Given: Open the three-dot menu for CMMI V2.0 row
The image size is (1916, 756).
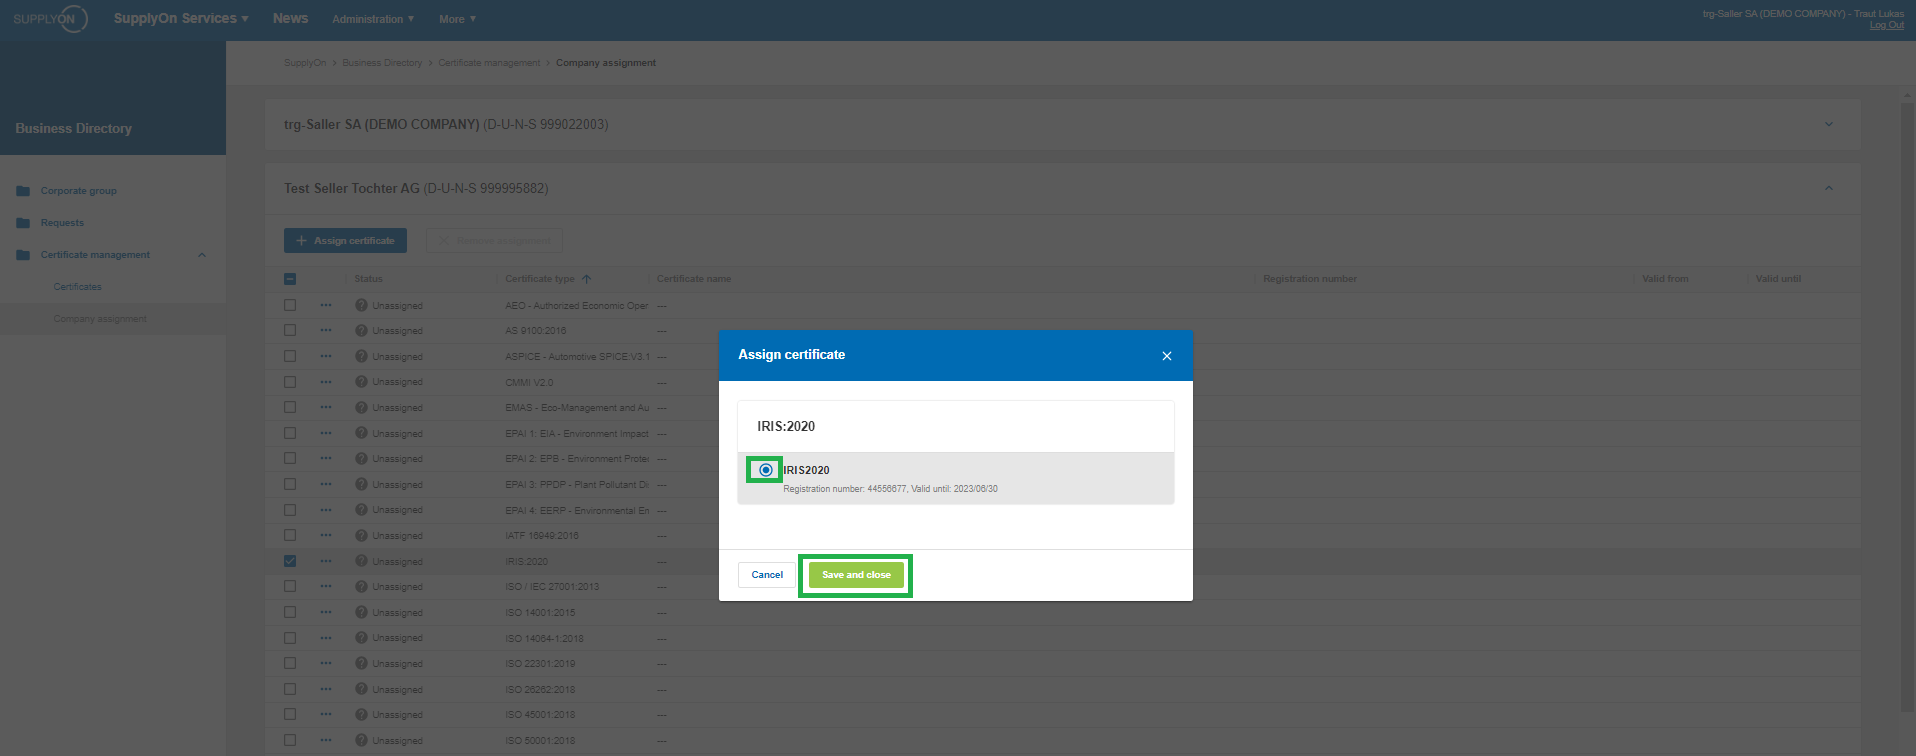Looking at the screenshot, I should [x=326, y=382].
